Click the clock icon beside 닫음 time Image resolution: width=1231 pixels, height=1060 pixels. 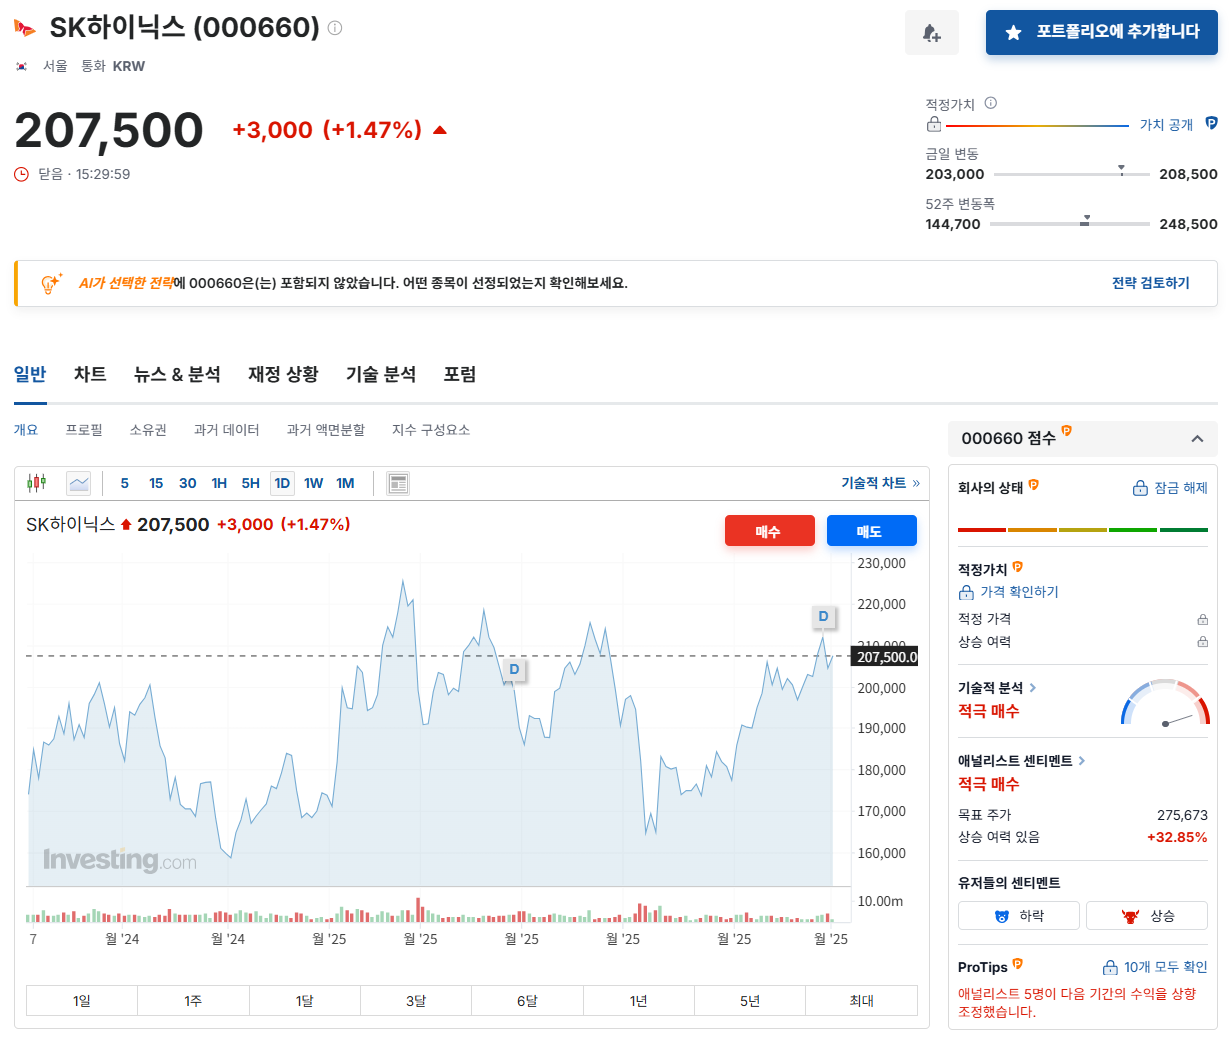click(x=22, y=174)
